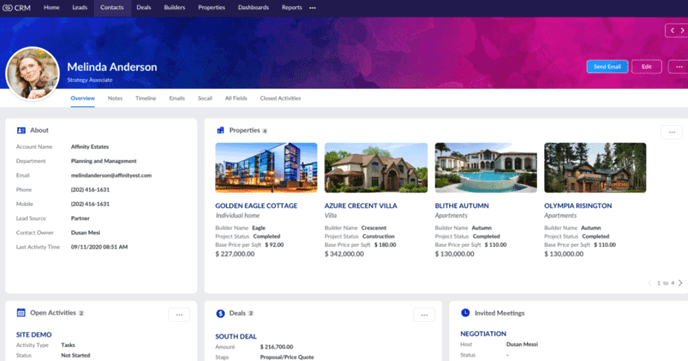This screenshot has height=361, width=688.
Task: Open more navigation modules ellipsis
Action: coord(312,8)
